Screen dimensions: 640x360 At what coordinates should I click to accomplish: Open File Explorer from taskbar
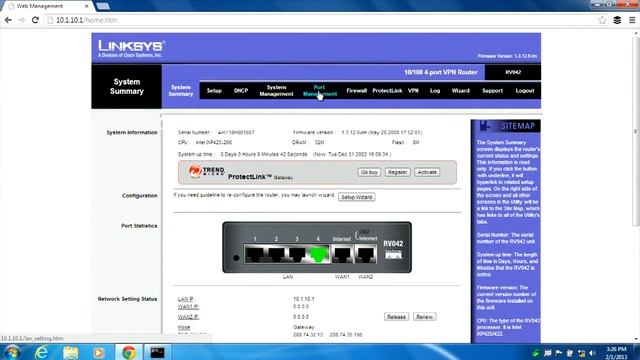tap(70, 352)
